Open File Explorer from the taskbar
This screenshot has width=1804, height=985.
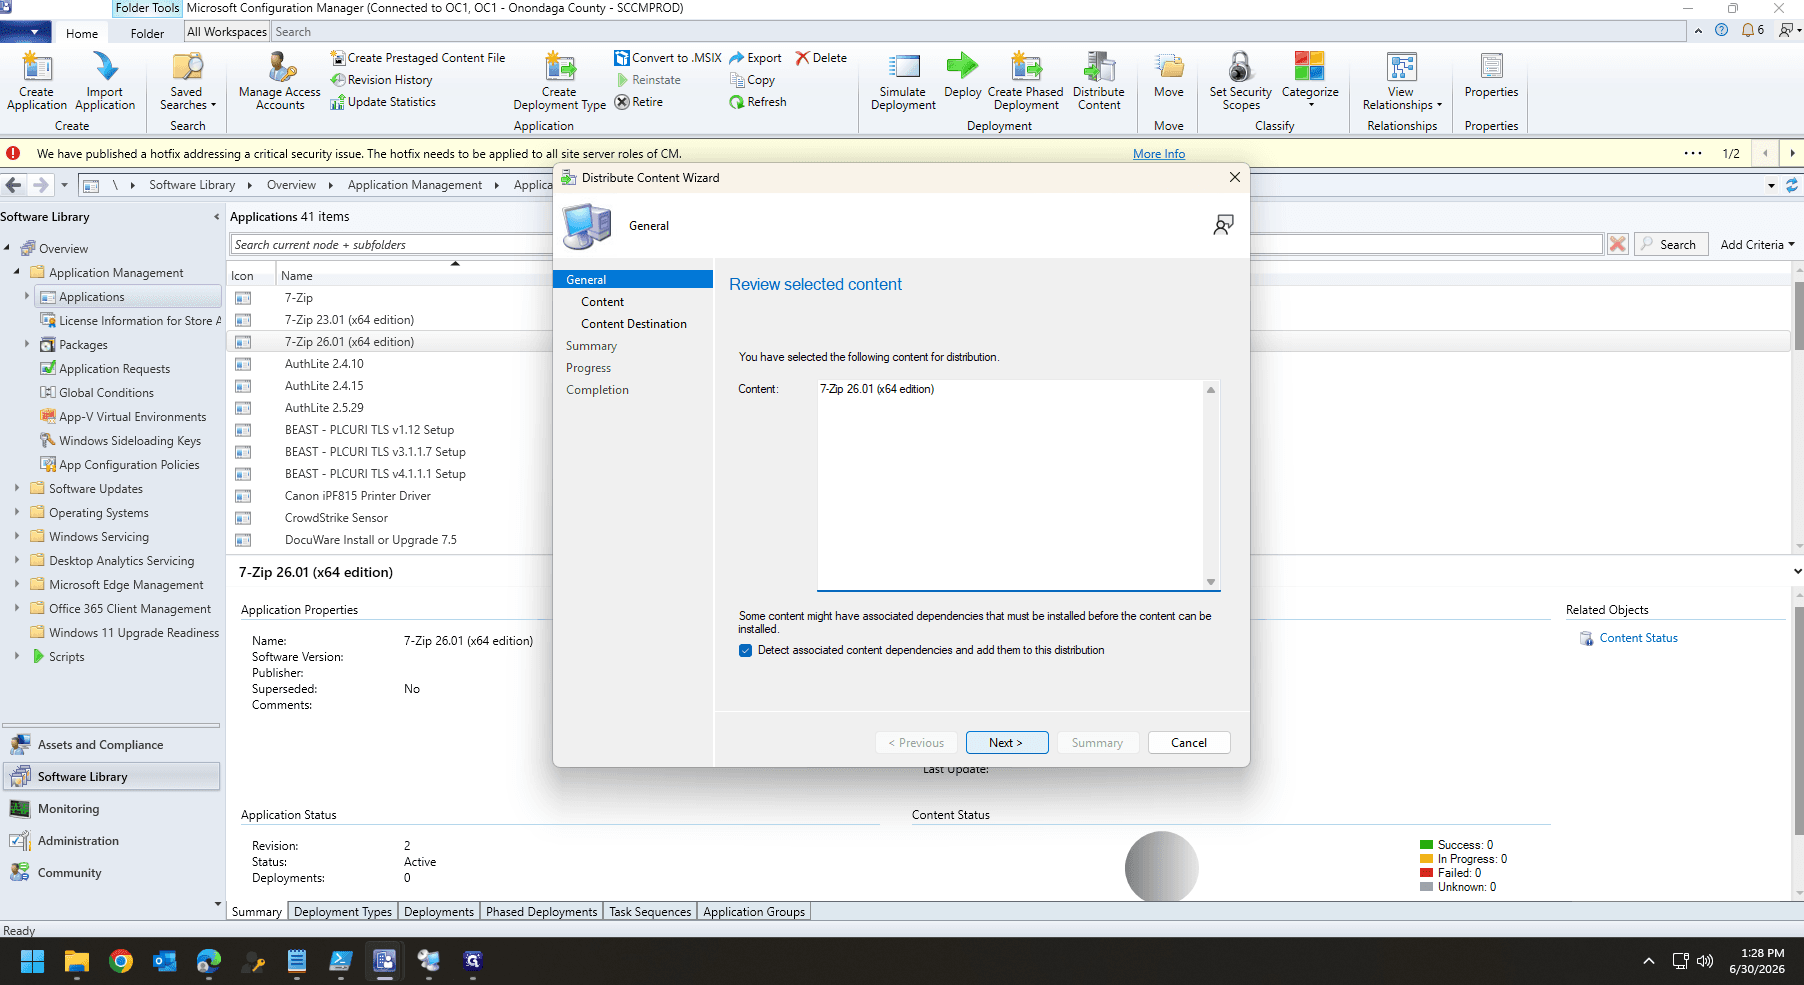(77, 961)
